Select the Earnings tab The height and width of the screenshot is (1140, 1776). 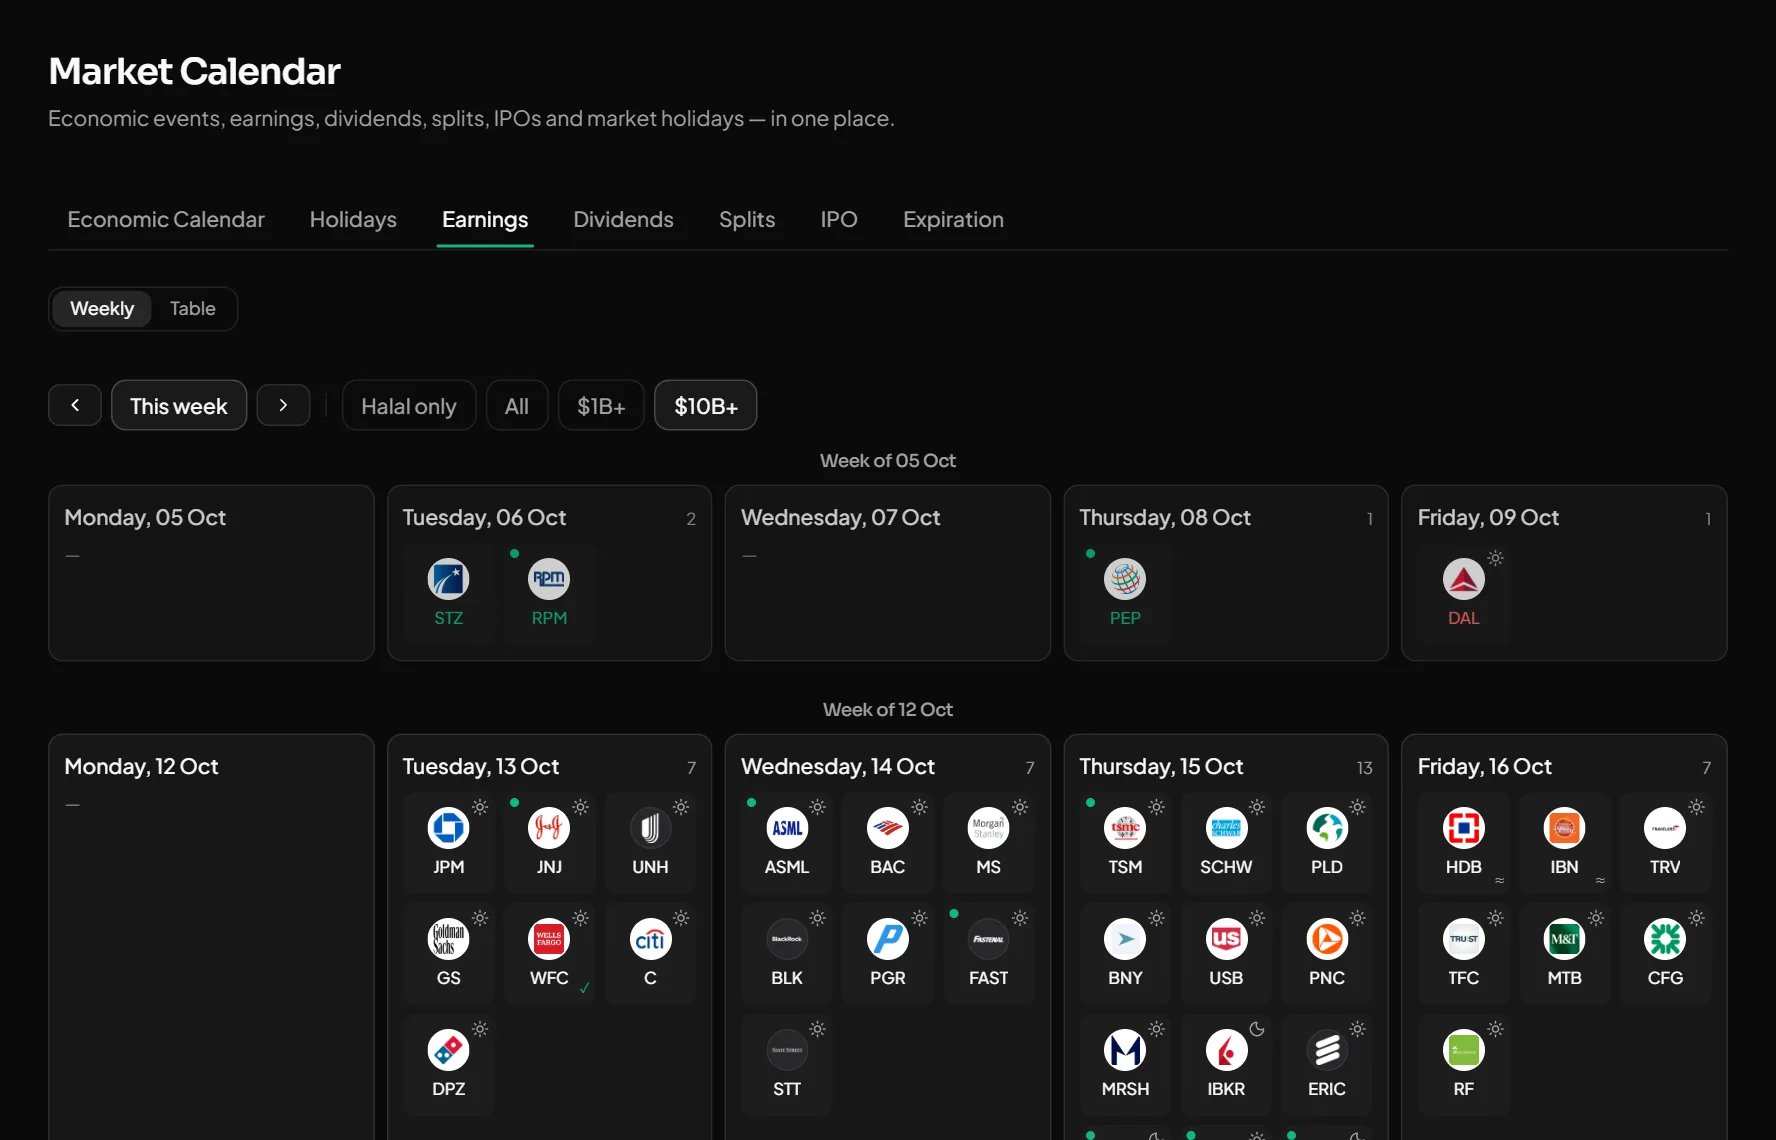click(485, 220)
